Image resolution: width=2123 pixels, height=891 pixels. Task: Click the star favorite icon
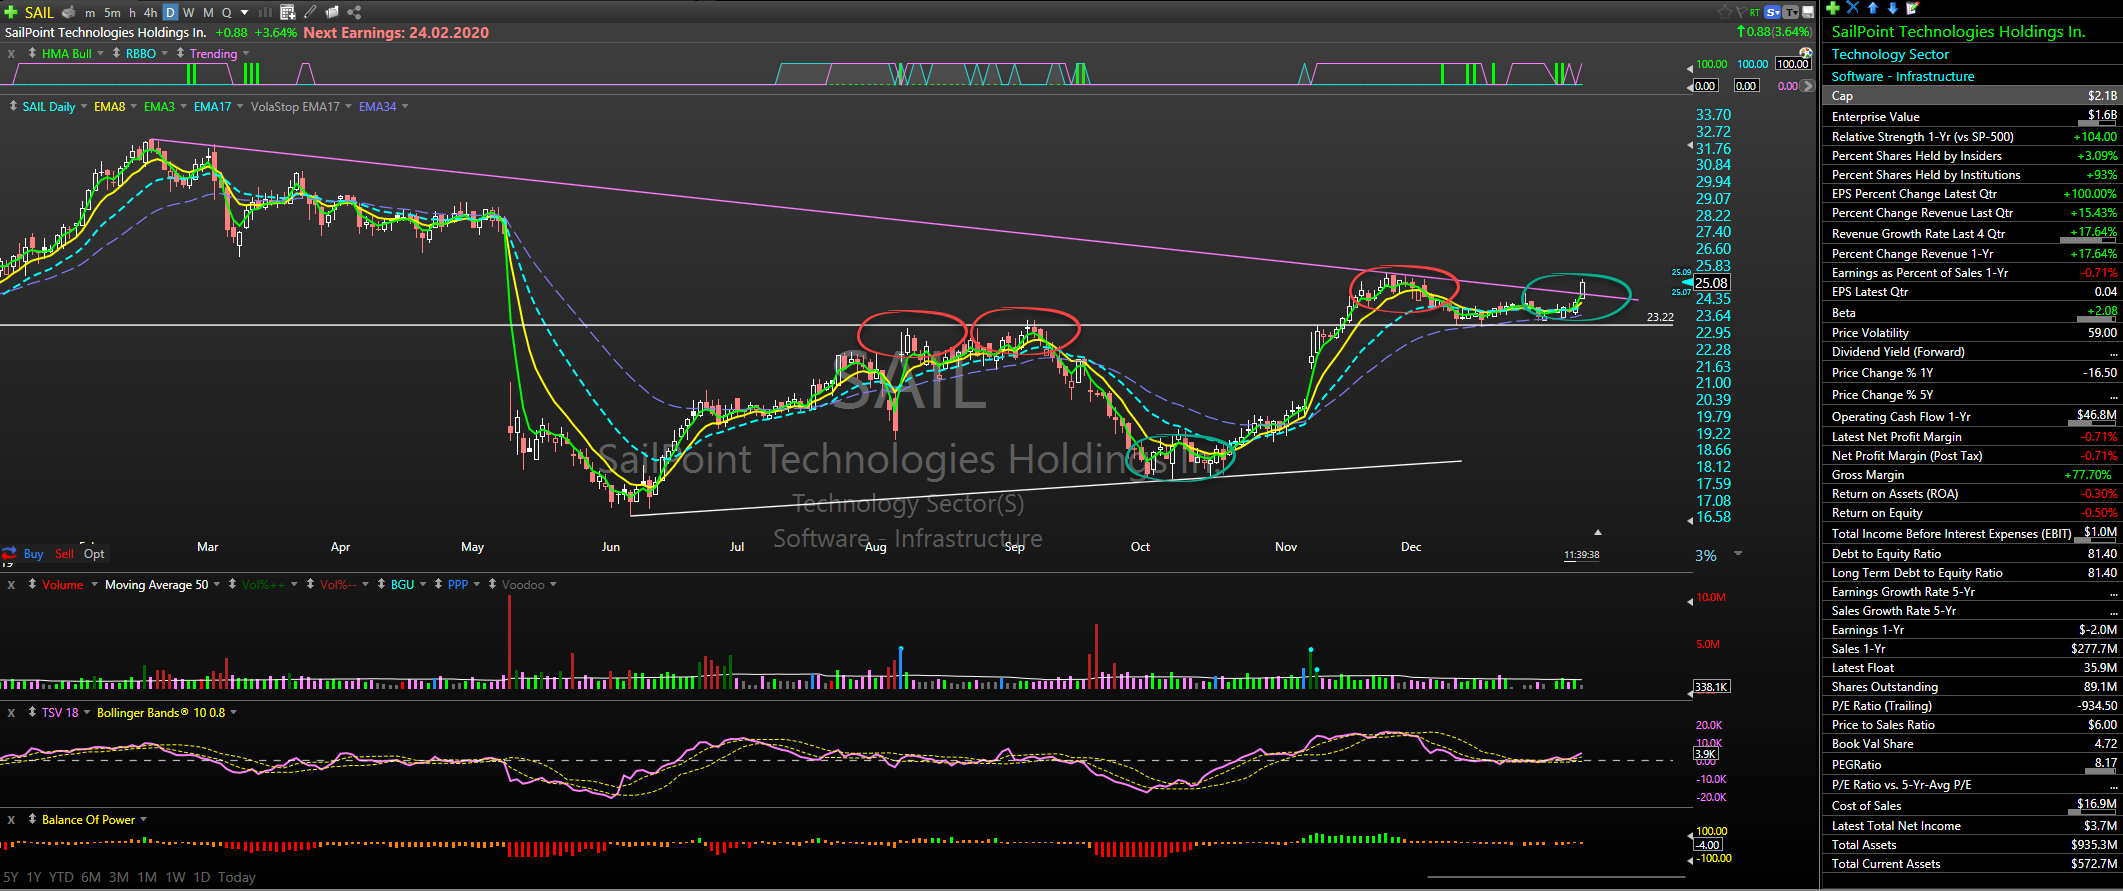tap(1725, 12)
